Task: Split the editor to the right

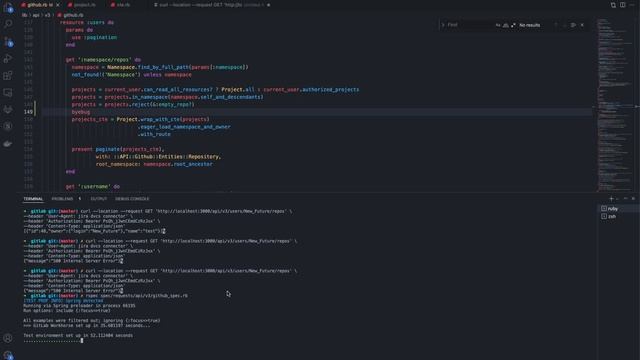Action: click(622, 5)
